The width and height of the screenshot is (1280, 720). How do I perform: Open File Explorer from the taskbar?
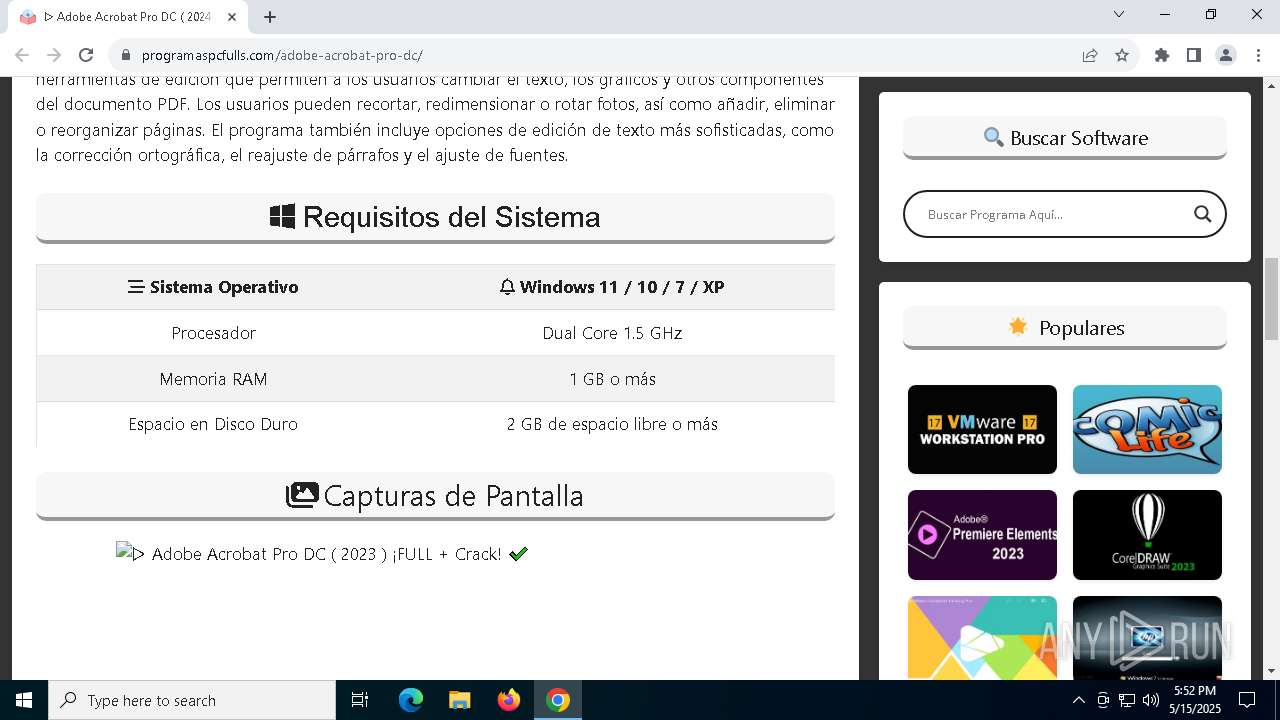click(459, 700)
